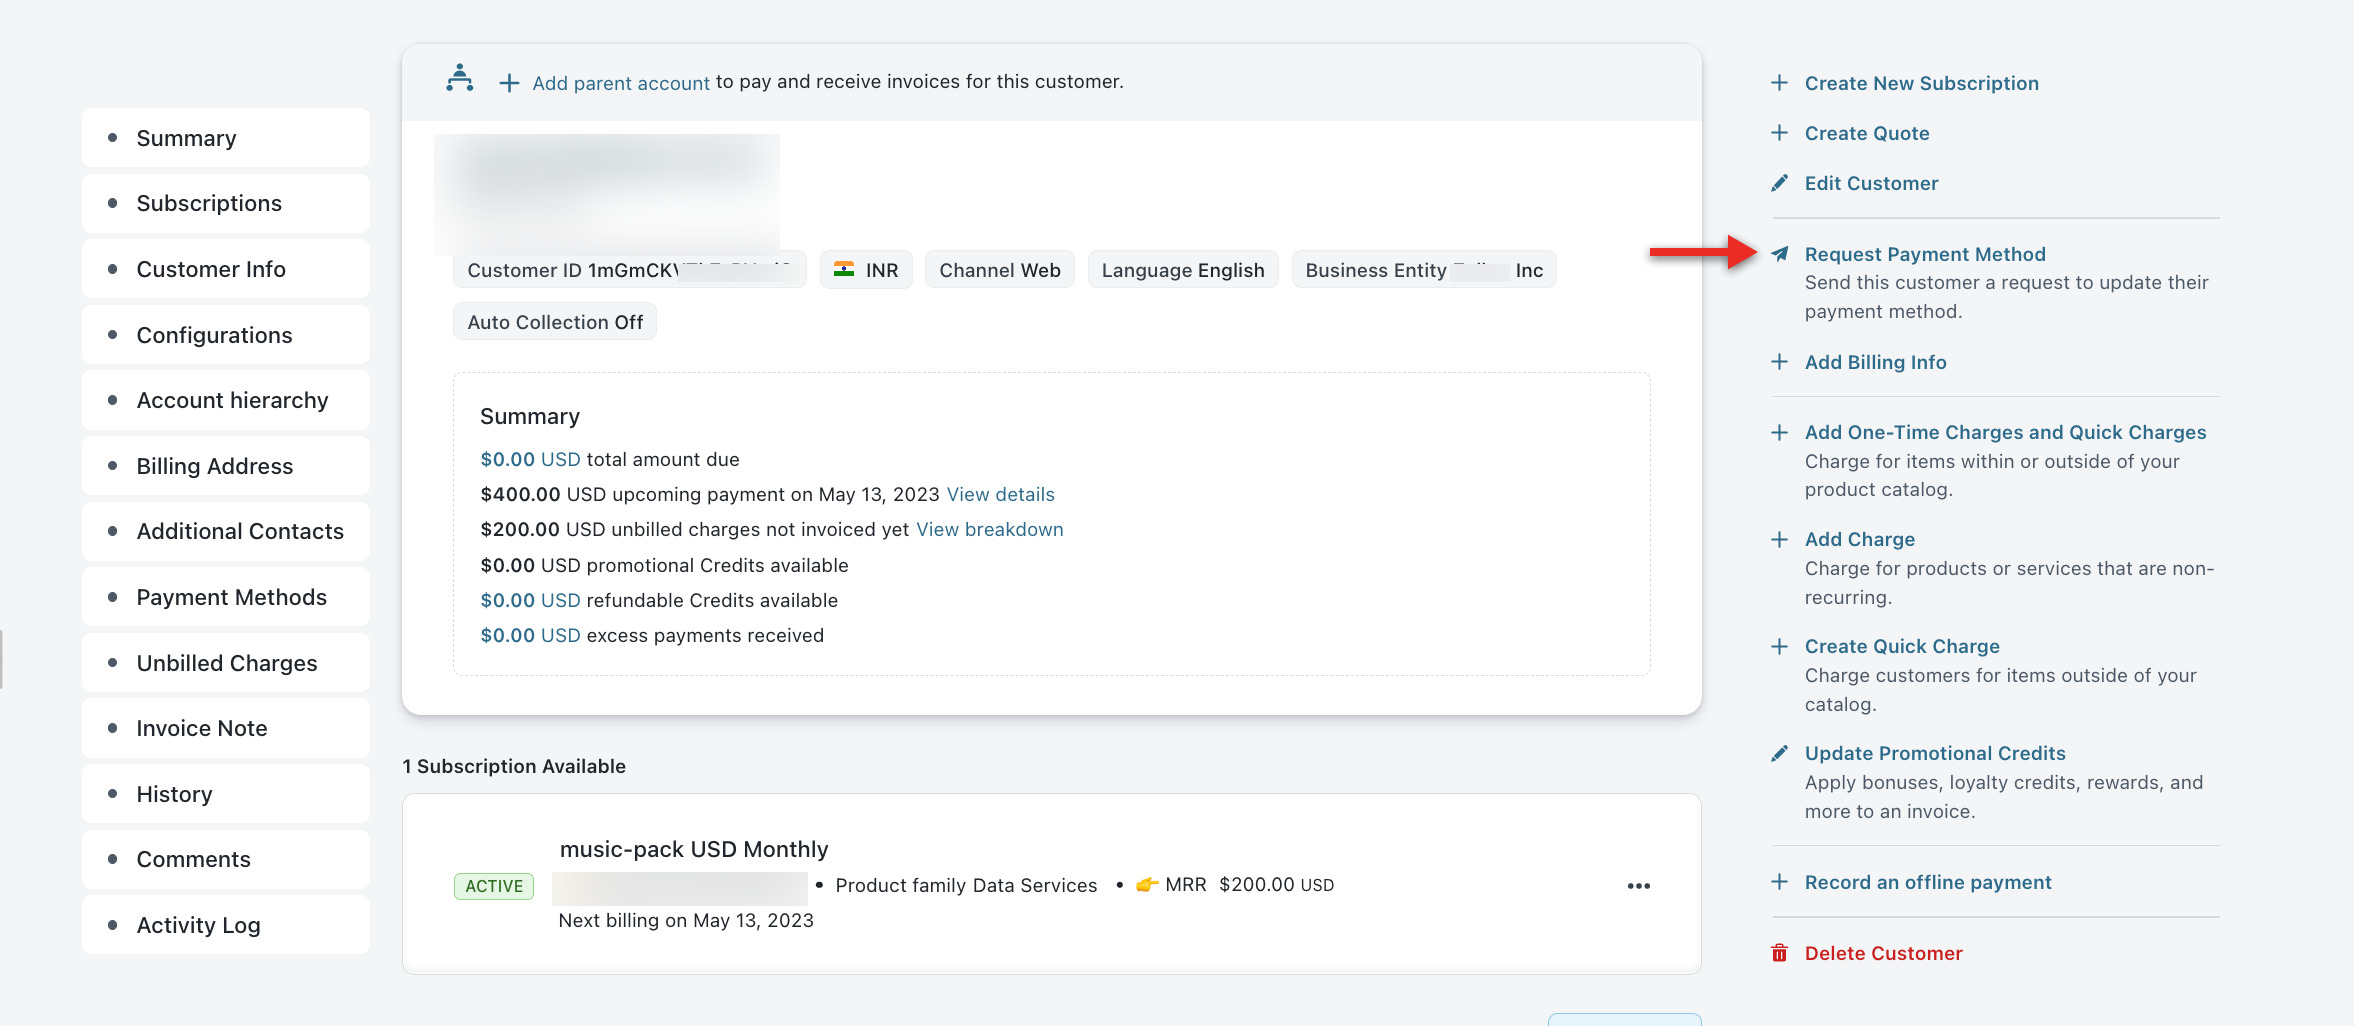2354x1026 pixels.
Task: Open the music-pack USD Monthly subscription
Action: [x=693, y=849]
